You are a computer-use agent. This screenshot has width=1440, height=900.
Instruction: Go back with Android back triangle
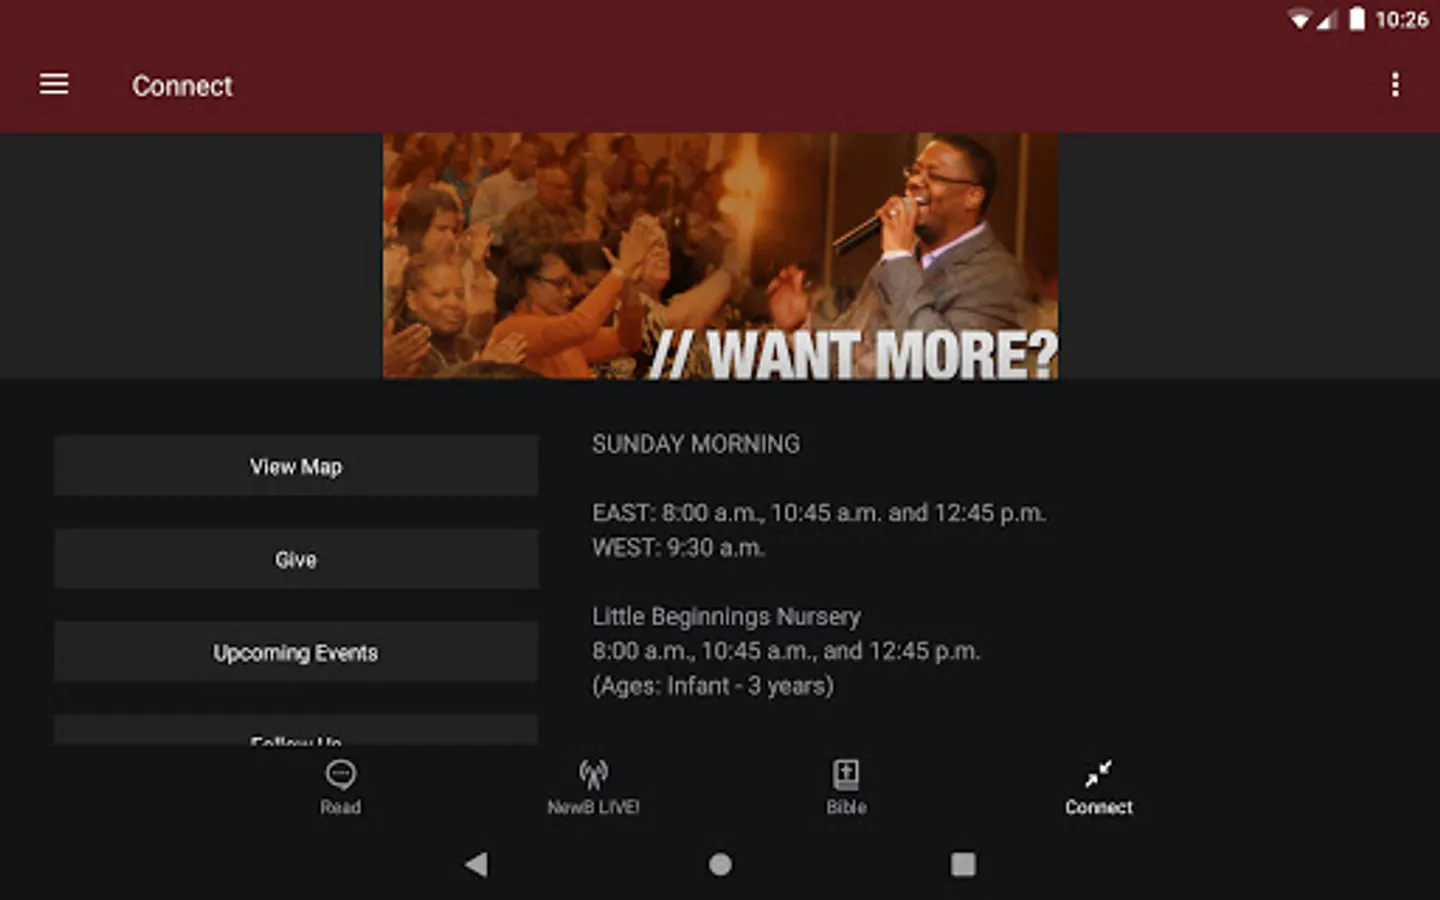coord(476,864)
